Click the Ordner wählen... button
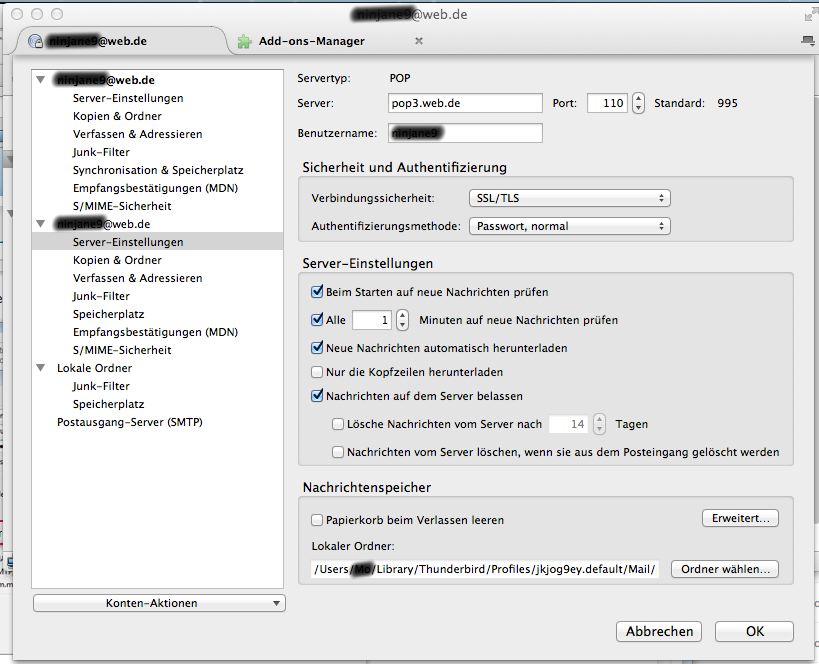 [x=724, y=569]
